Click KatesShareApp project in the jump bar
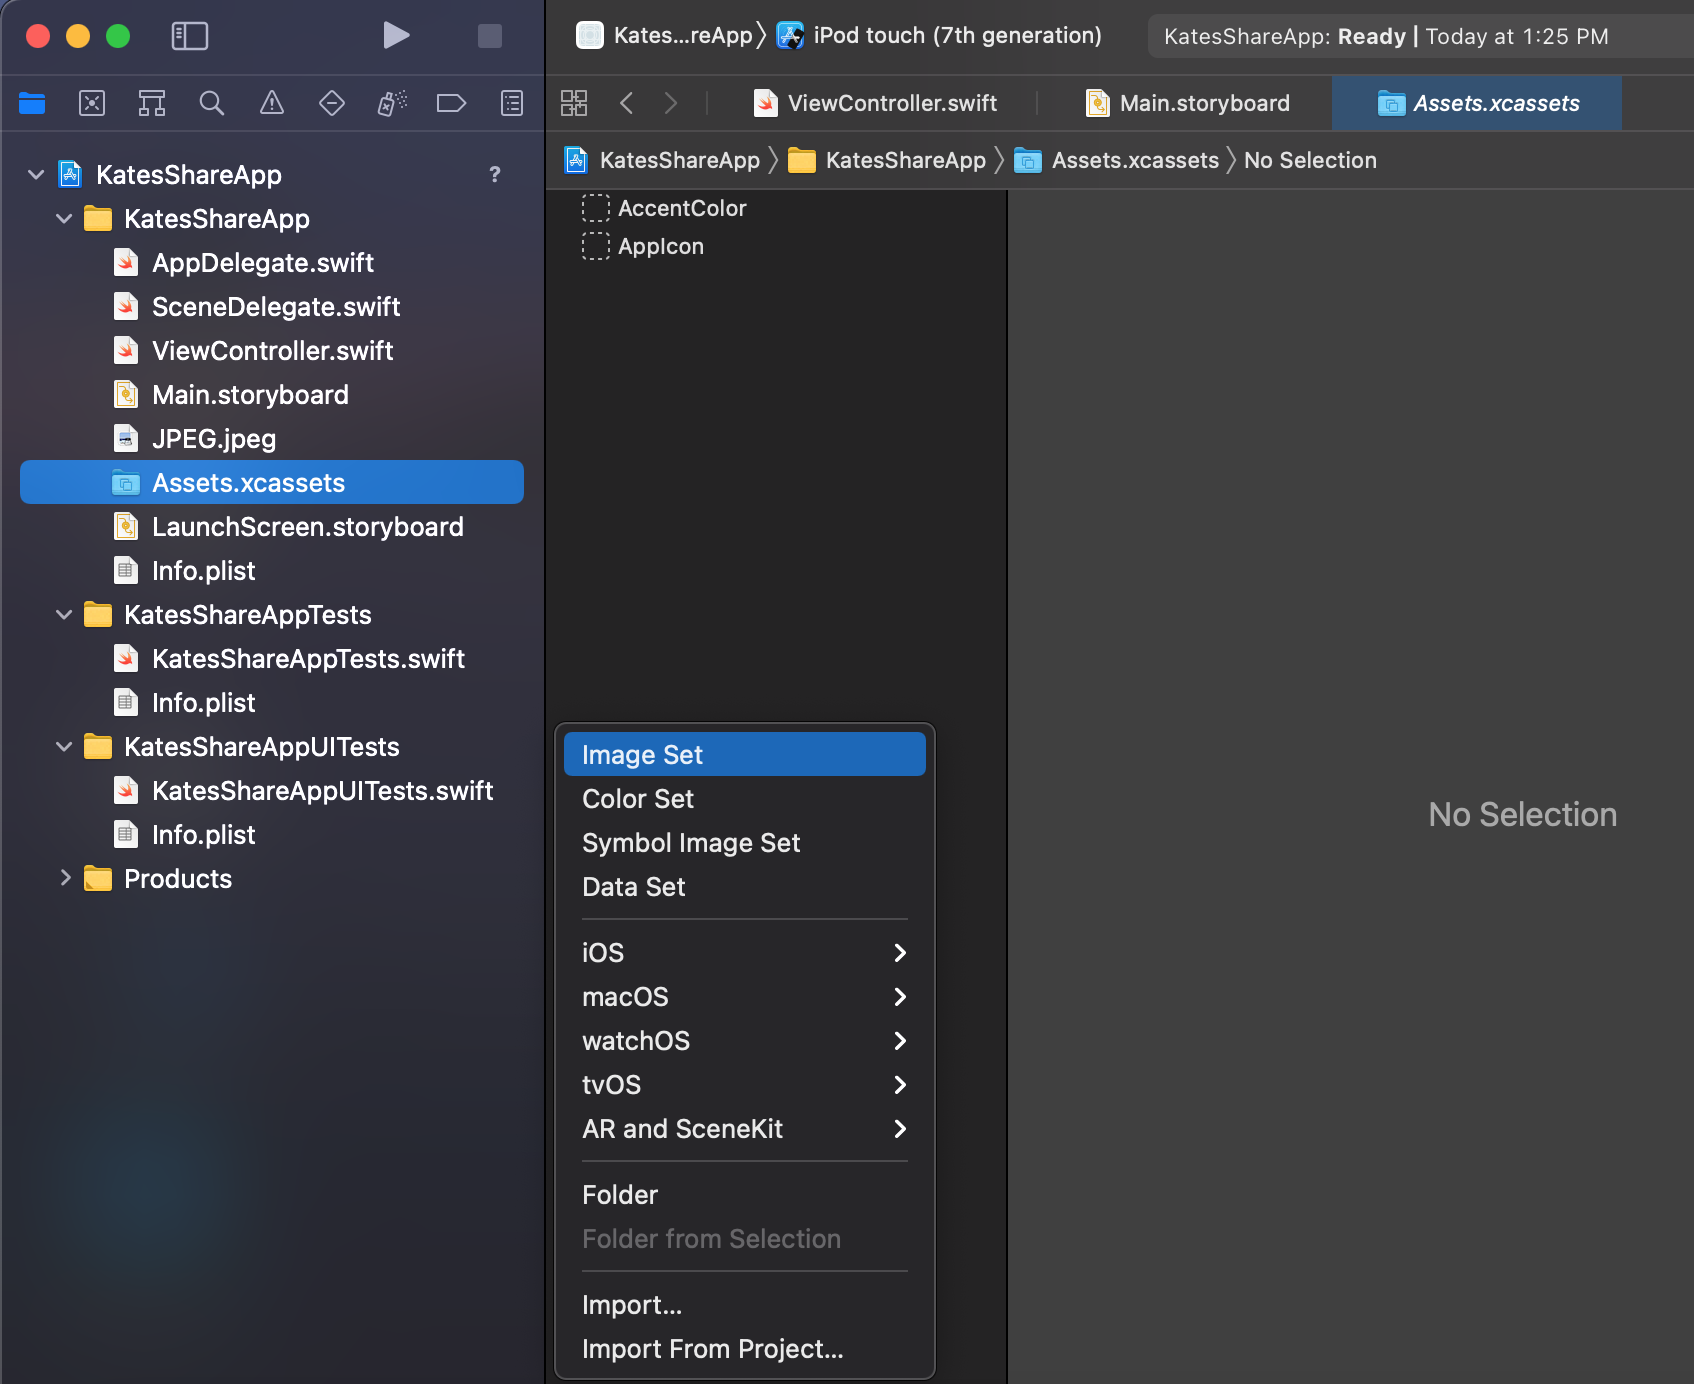This screenshot has width=1694, height=1384. [x=663, y=160]
